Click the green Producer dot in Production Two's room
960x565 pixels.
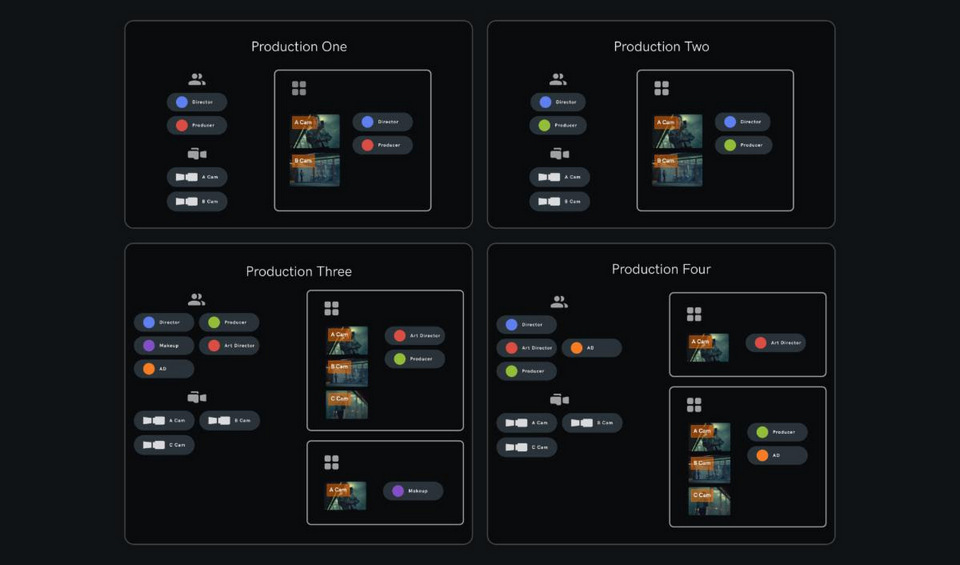coord(730,145)
